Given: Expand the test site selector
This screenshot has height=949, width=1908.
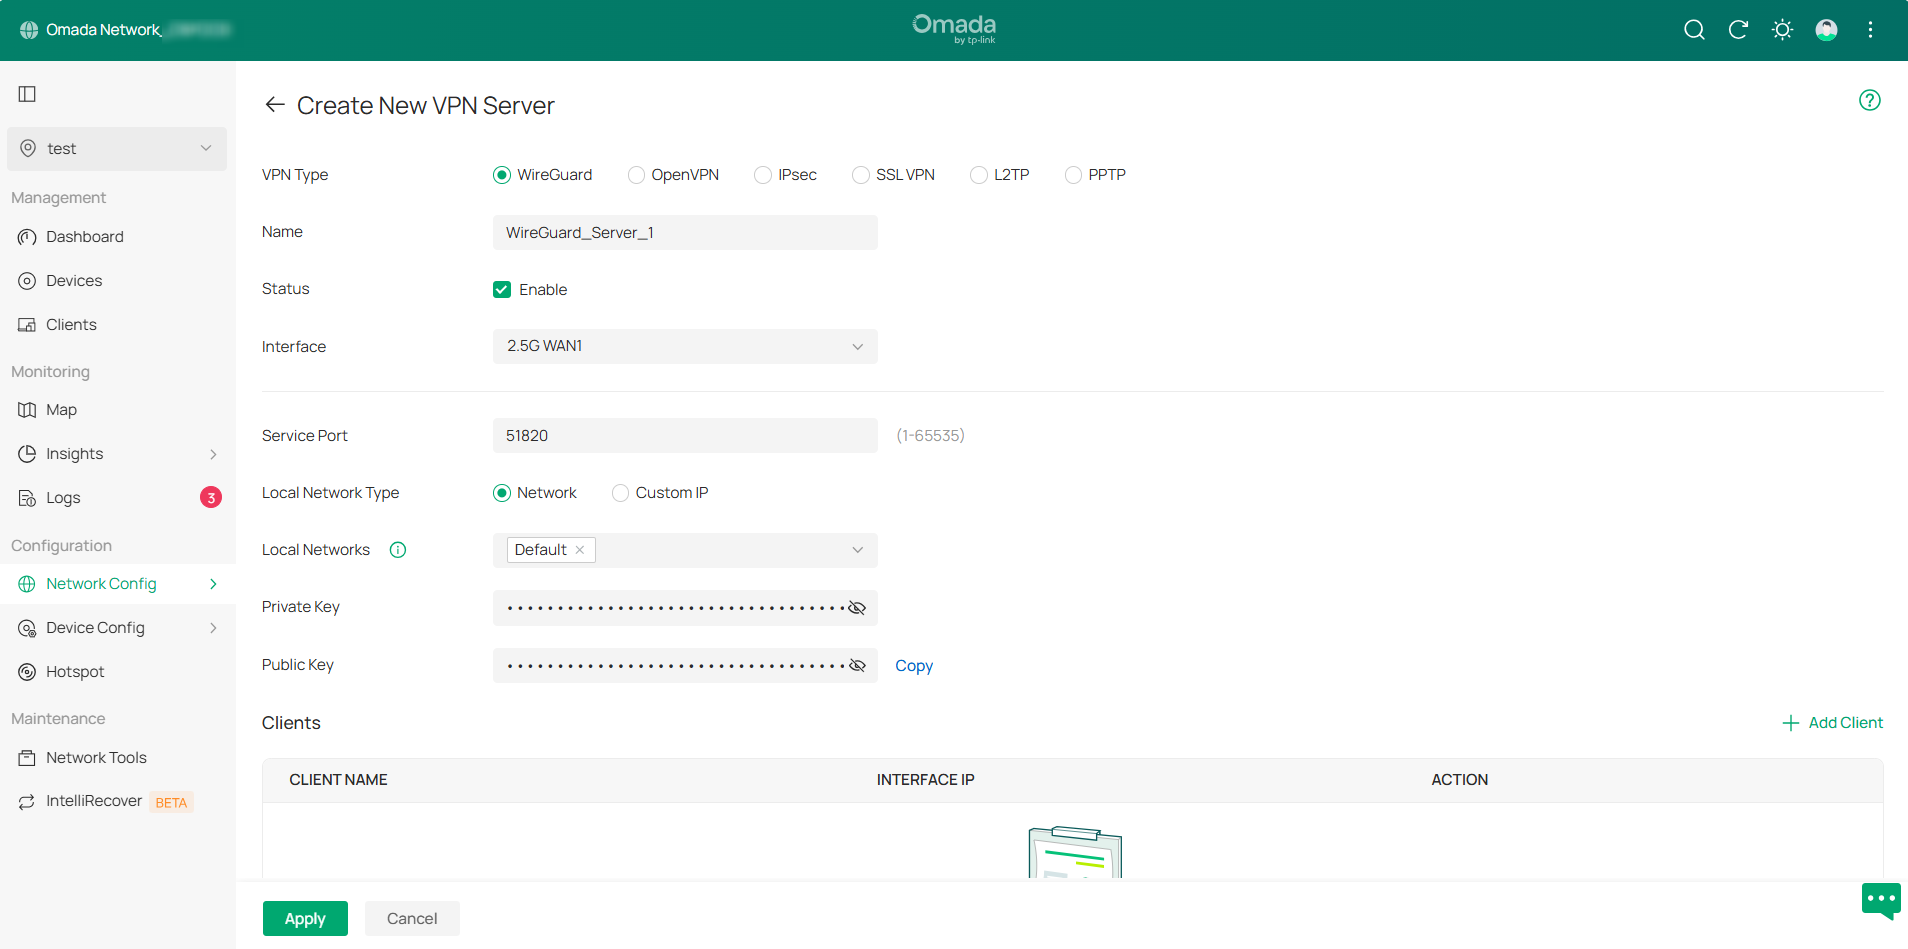Looking at the screenshot, I should pyautogui.click(x=116, y=148).
